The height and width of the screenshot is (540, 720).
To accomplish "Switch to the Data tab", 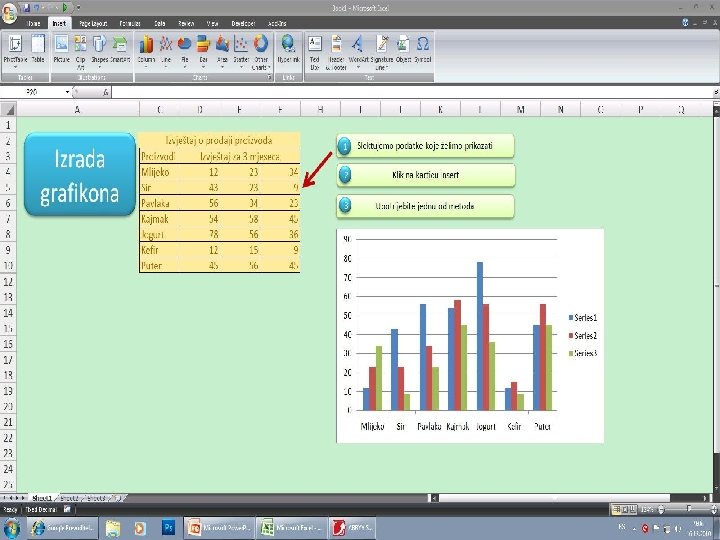I will coord(160,23).
